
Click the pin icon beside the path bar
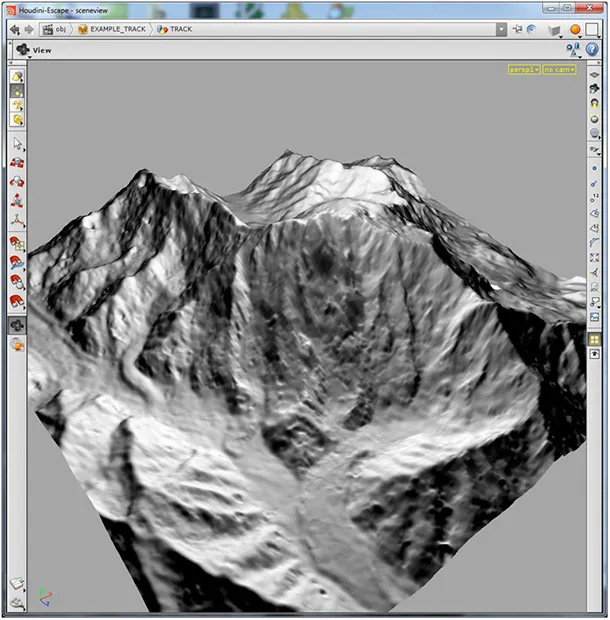click(517, 29)
